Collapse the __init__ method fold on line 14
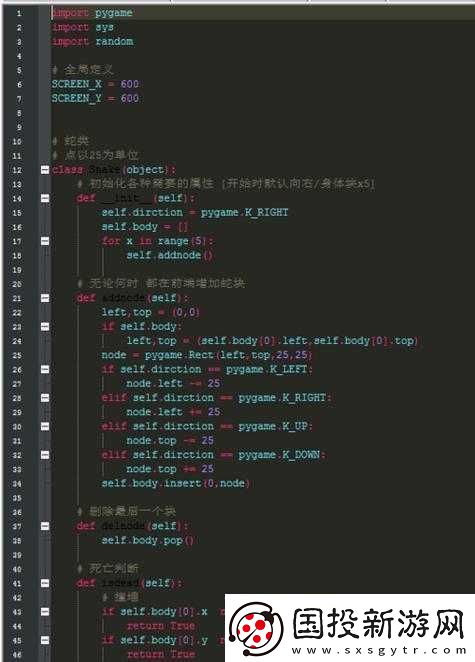Screen dimensions: 475x662 click(45, 198)
